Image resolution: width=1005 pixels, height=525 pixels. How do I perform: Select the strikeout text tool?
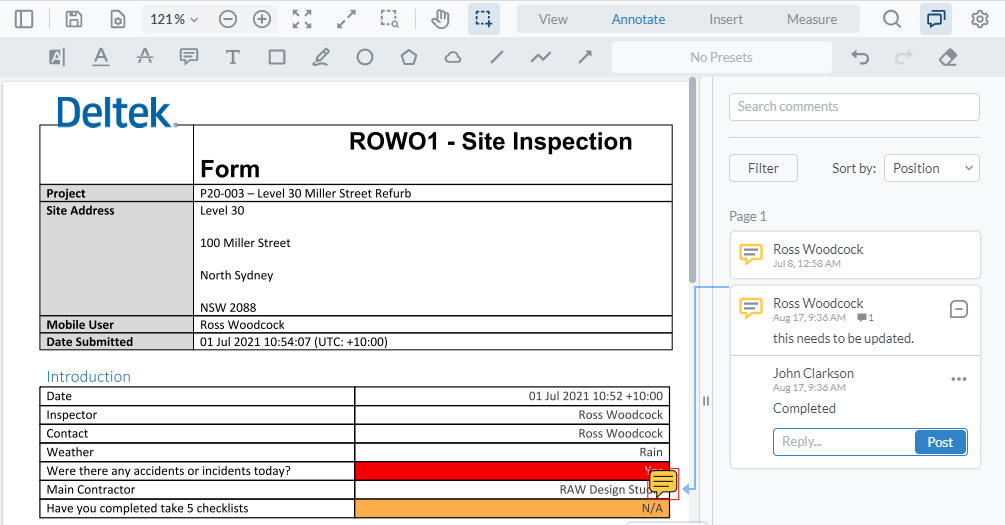click(x=145, y=57)
